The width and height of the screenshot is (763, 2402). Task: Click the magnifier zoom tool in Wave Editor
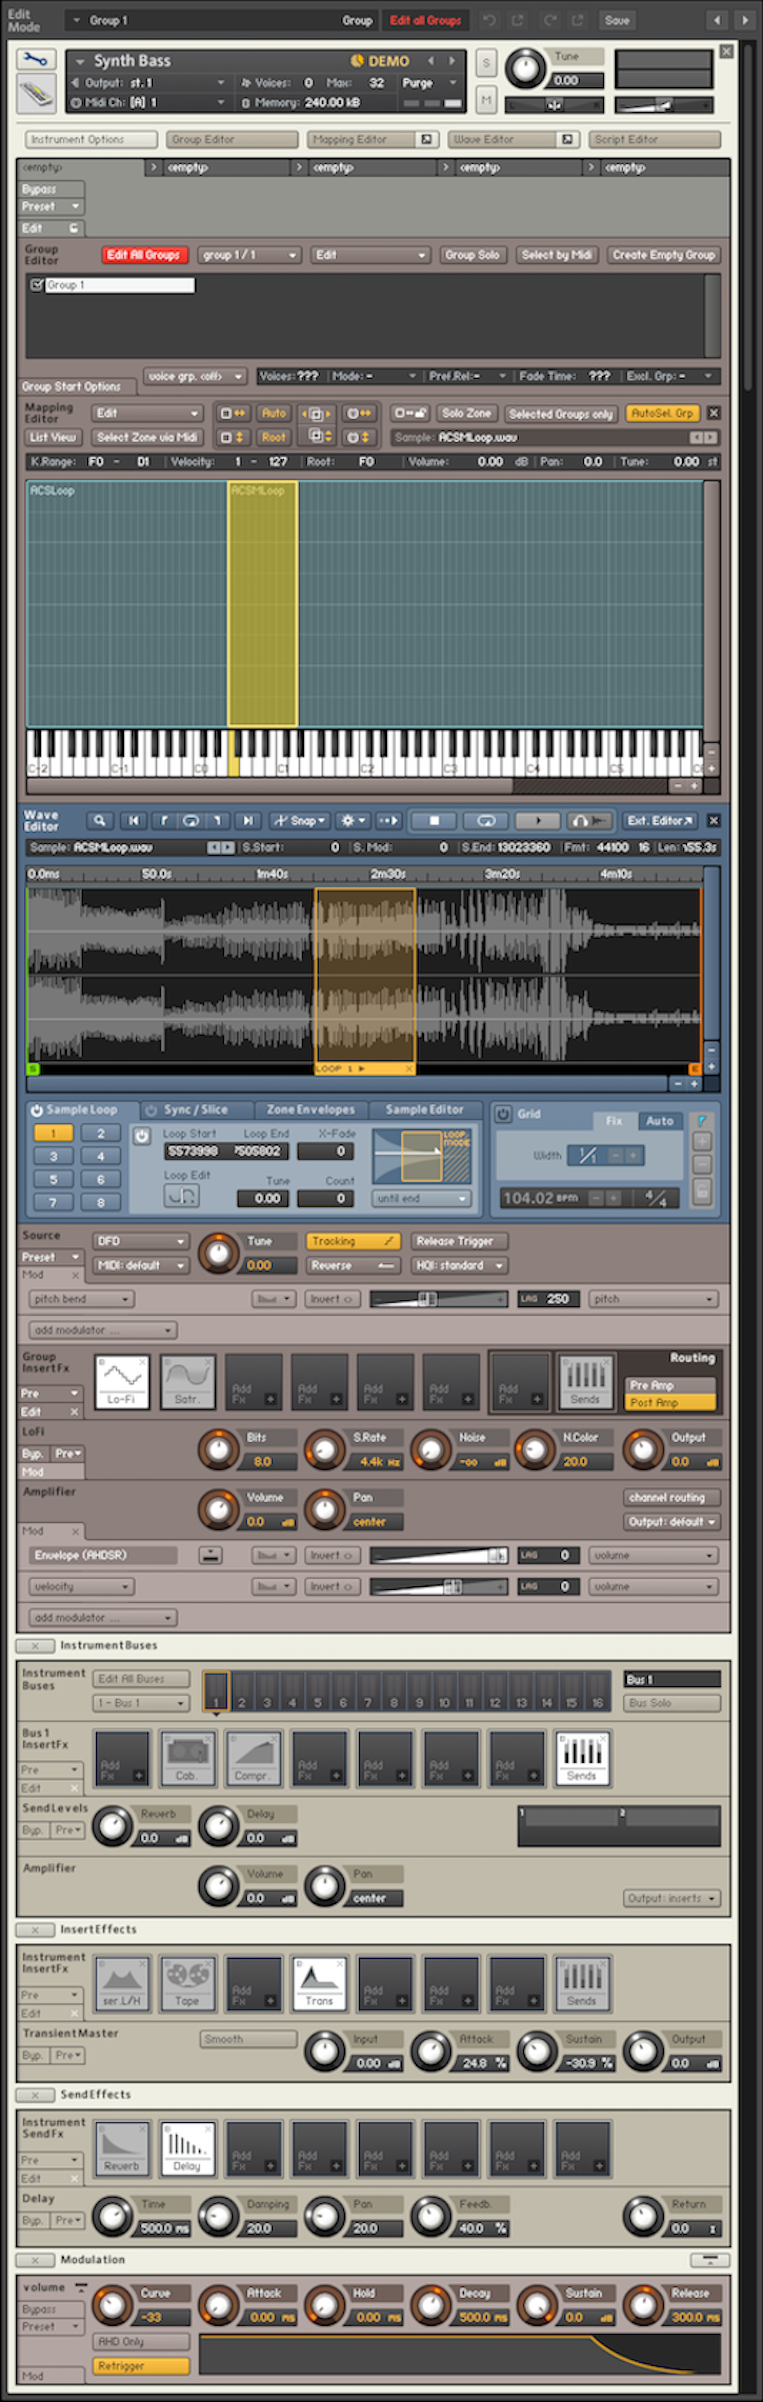[99, 820]
